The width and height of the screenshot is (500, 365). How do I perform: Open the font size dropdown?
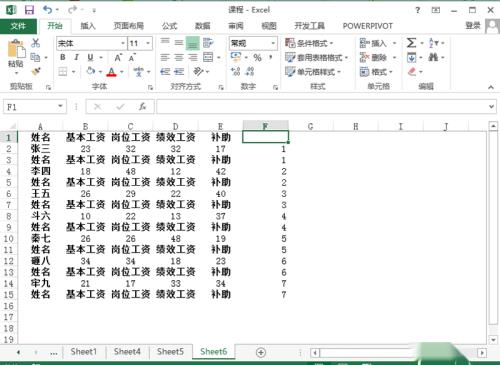tap(148, 43)
